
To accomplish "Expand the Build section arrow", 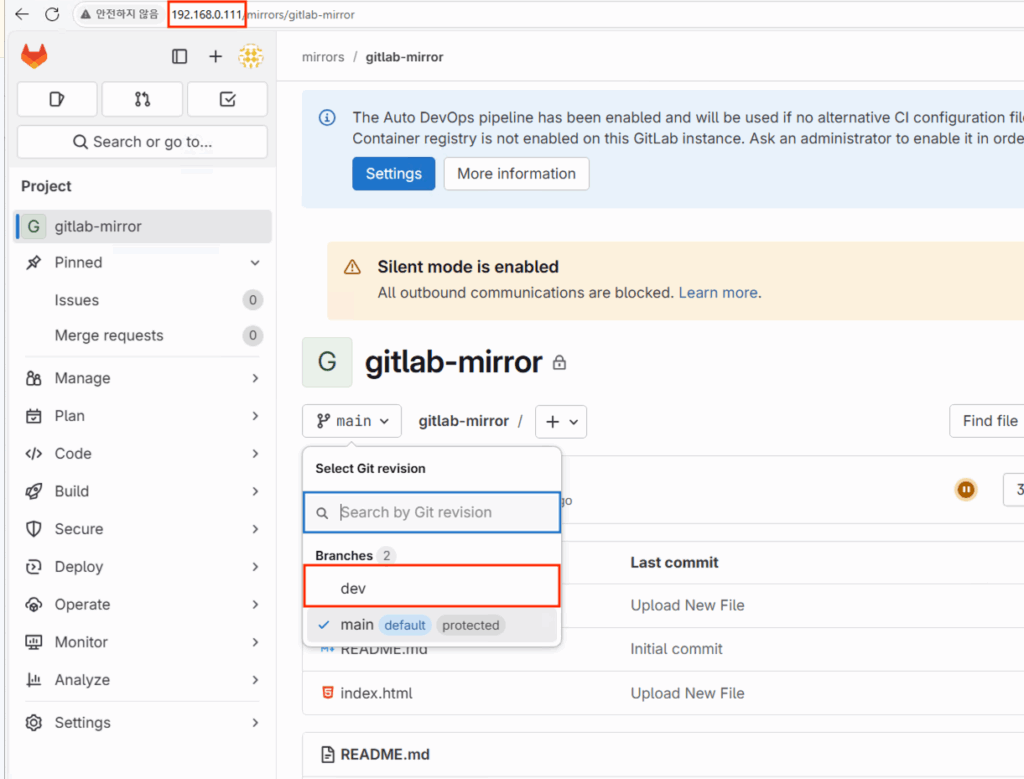I will pos(255,491).
